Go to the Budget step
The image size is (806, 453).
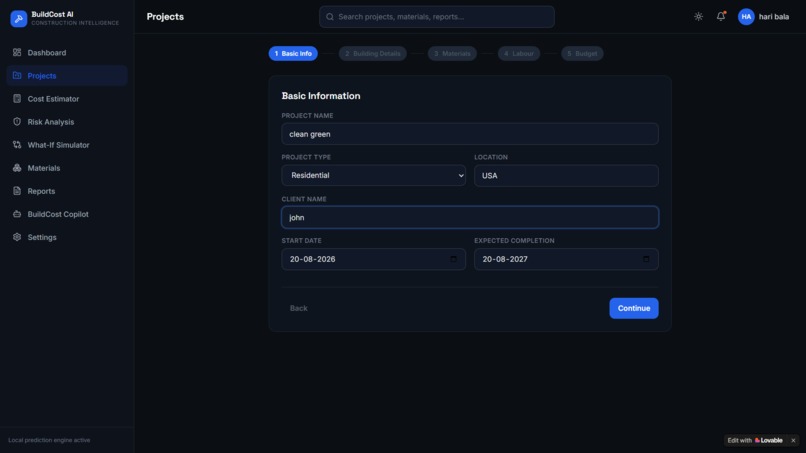tap(582, 53)
